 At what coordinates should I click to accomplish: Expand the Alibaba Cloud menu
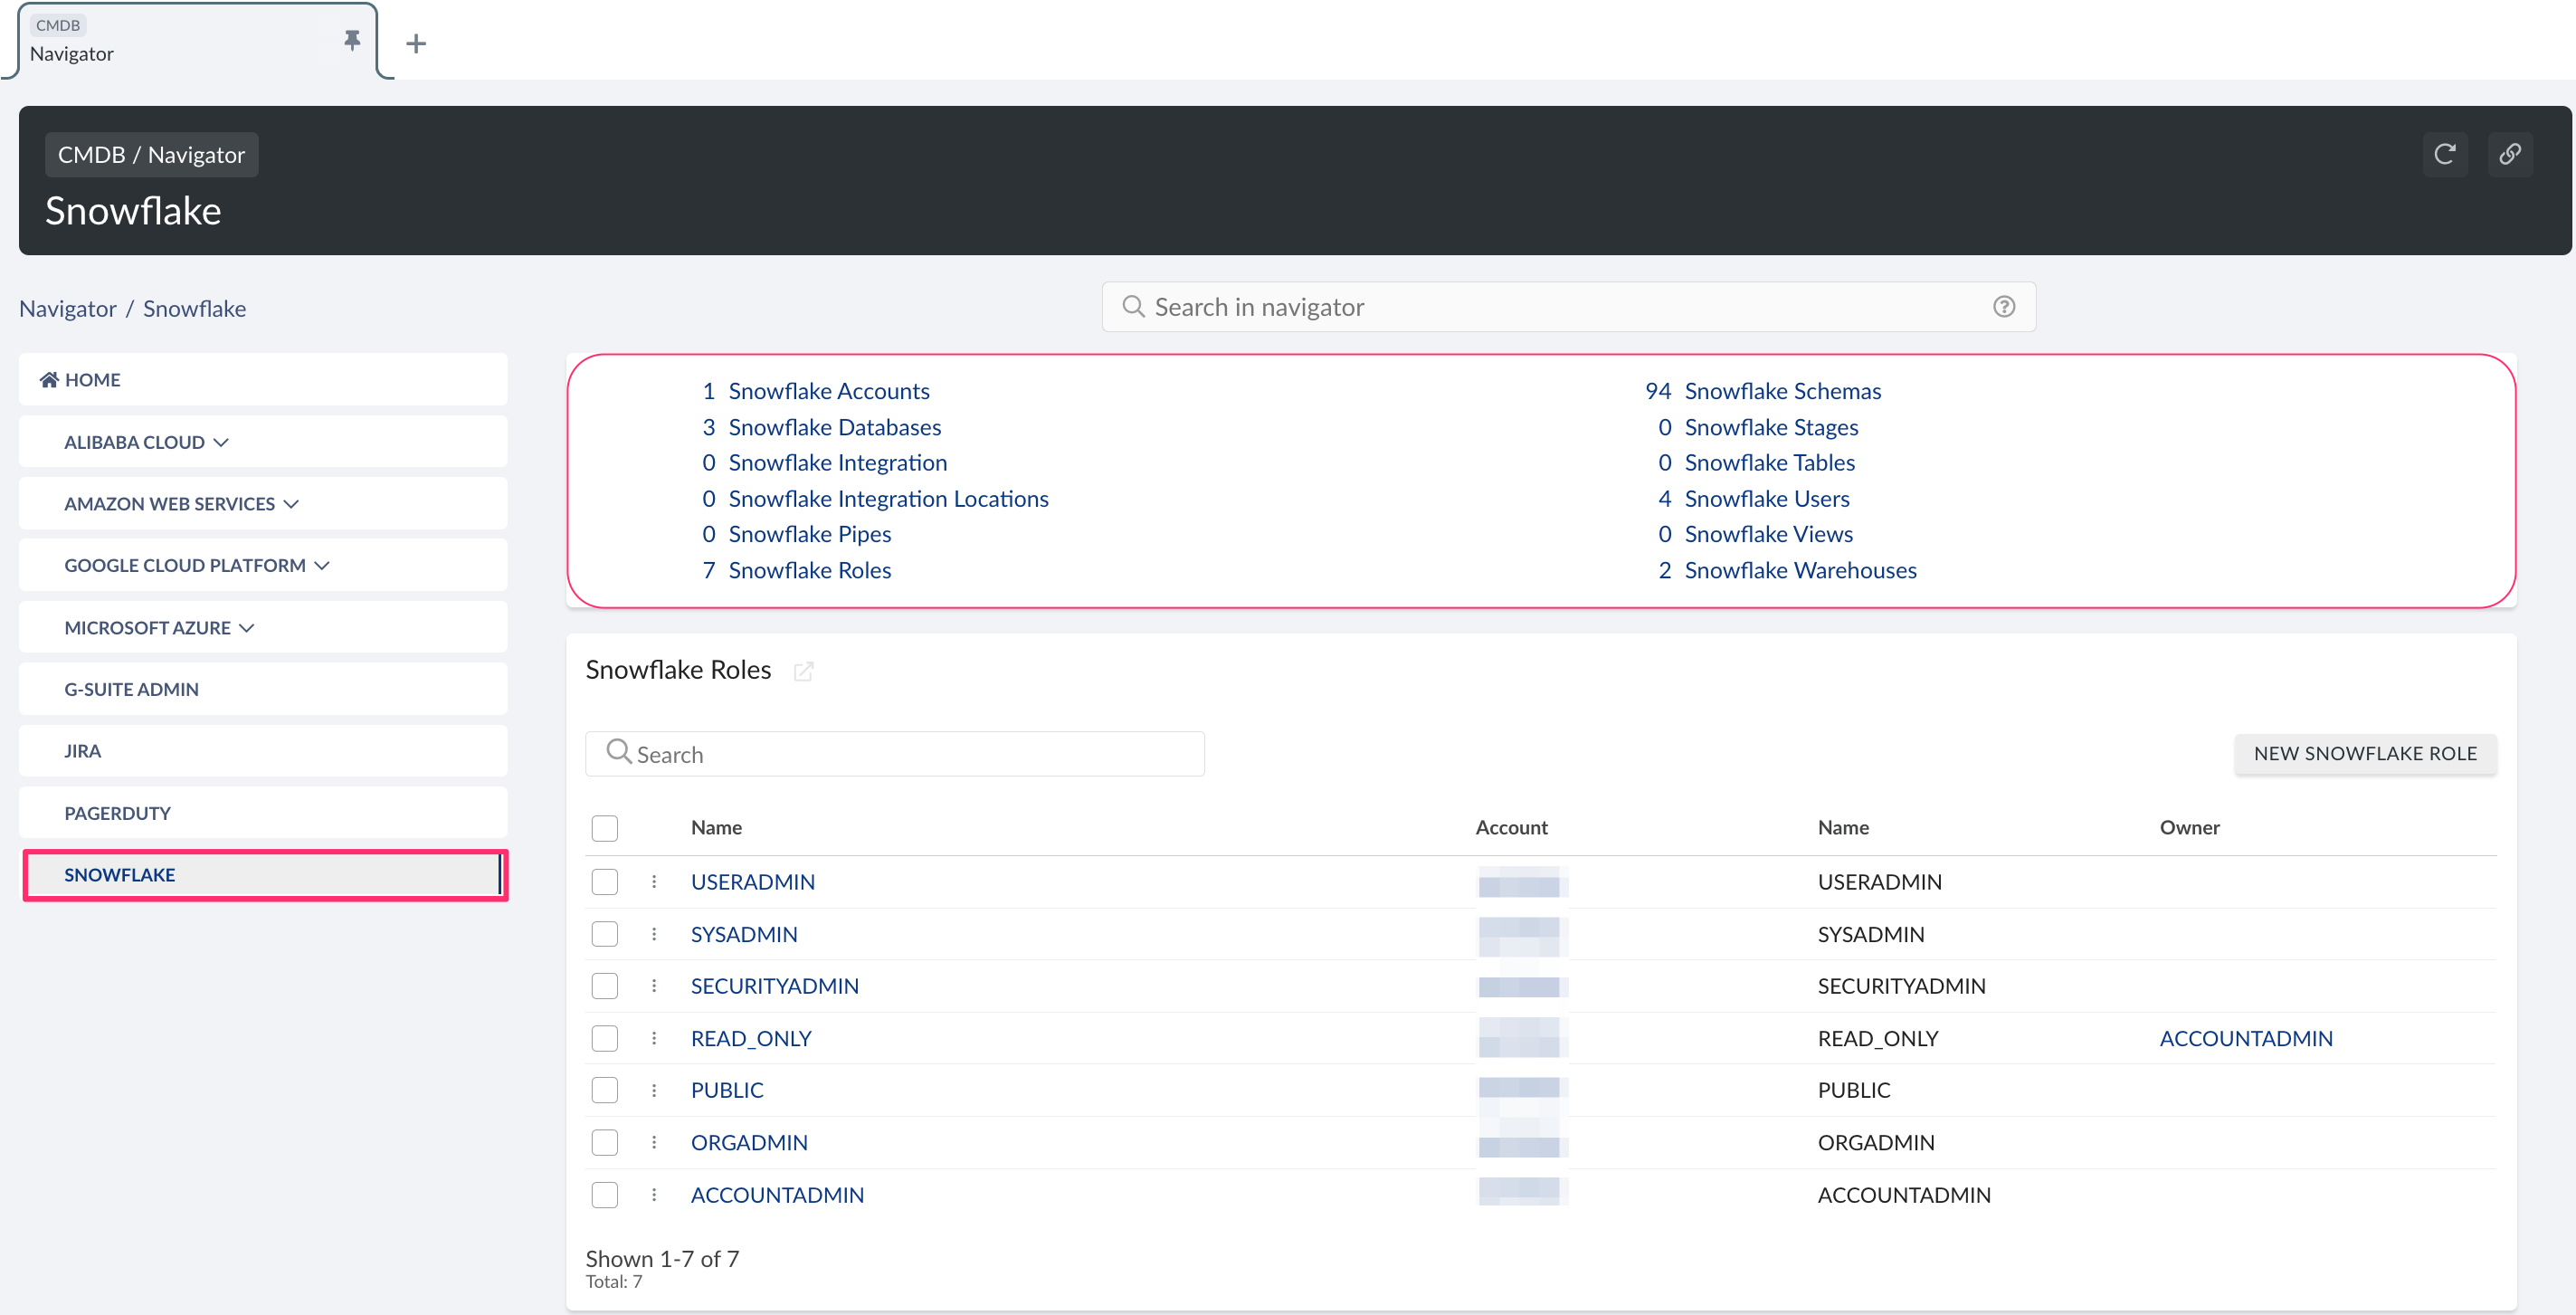pos(146,442)
